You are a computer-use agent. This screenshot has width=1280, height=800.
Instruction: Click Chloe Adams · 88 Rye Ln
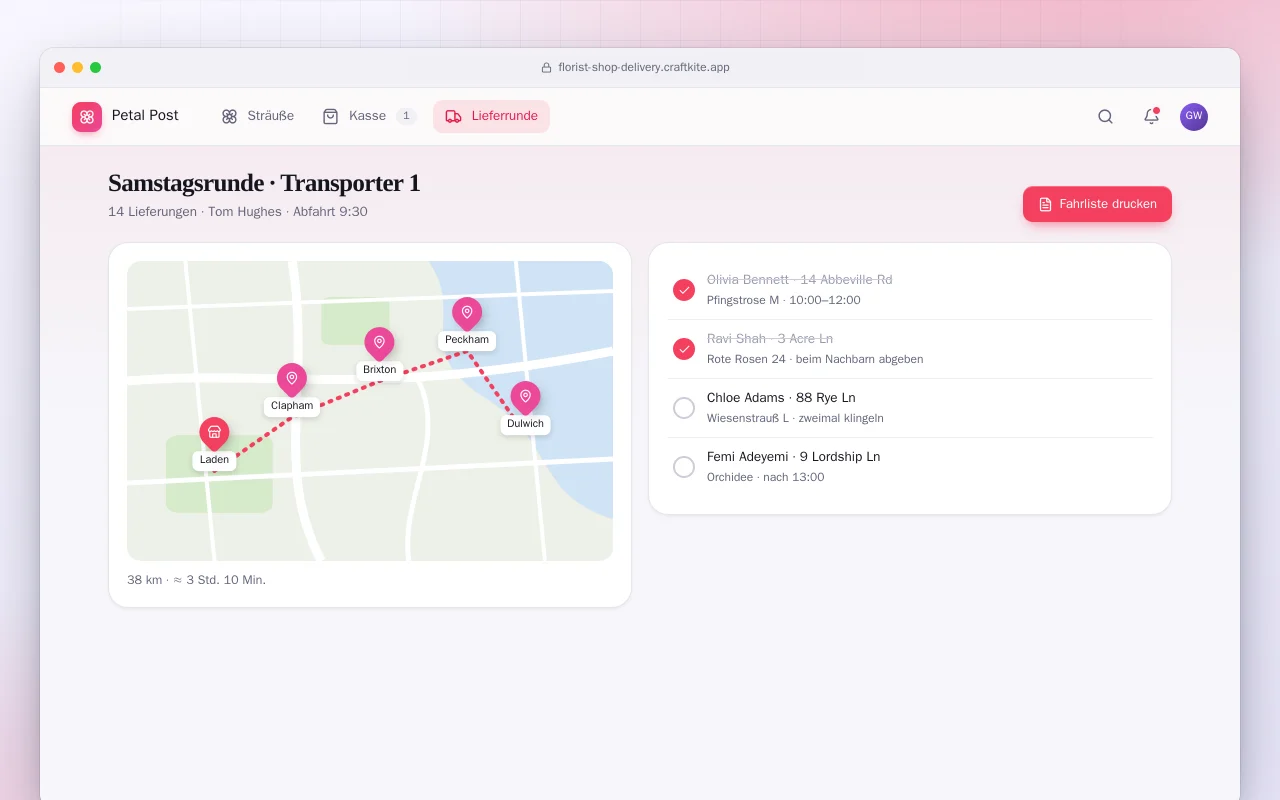(x=781, y=398)
